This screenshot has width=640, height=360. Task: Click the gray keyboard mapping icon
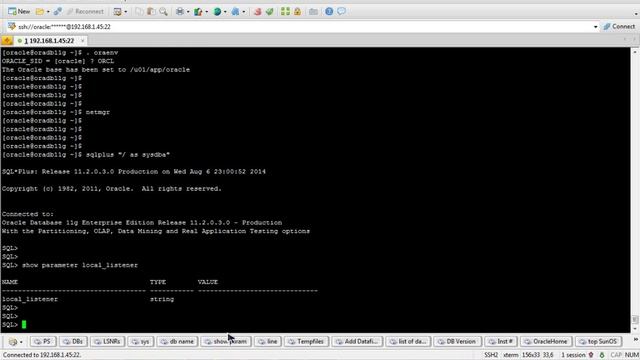pyautogui.click(x=313, y=12)
